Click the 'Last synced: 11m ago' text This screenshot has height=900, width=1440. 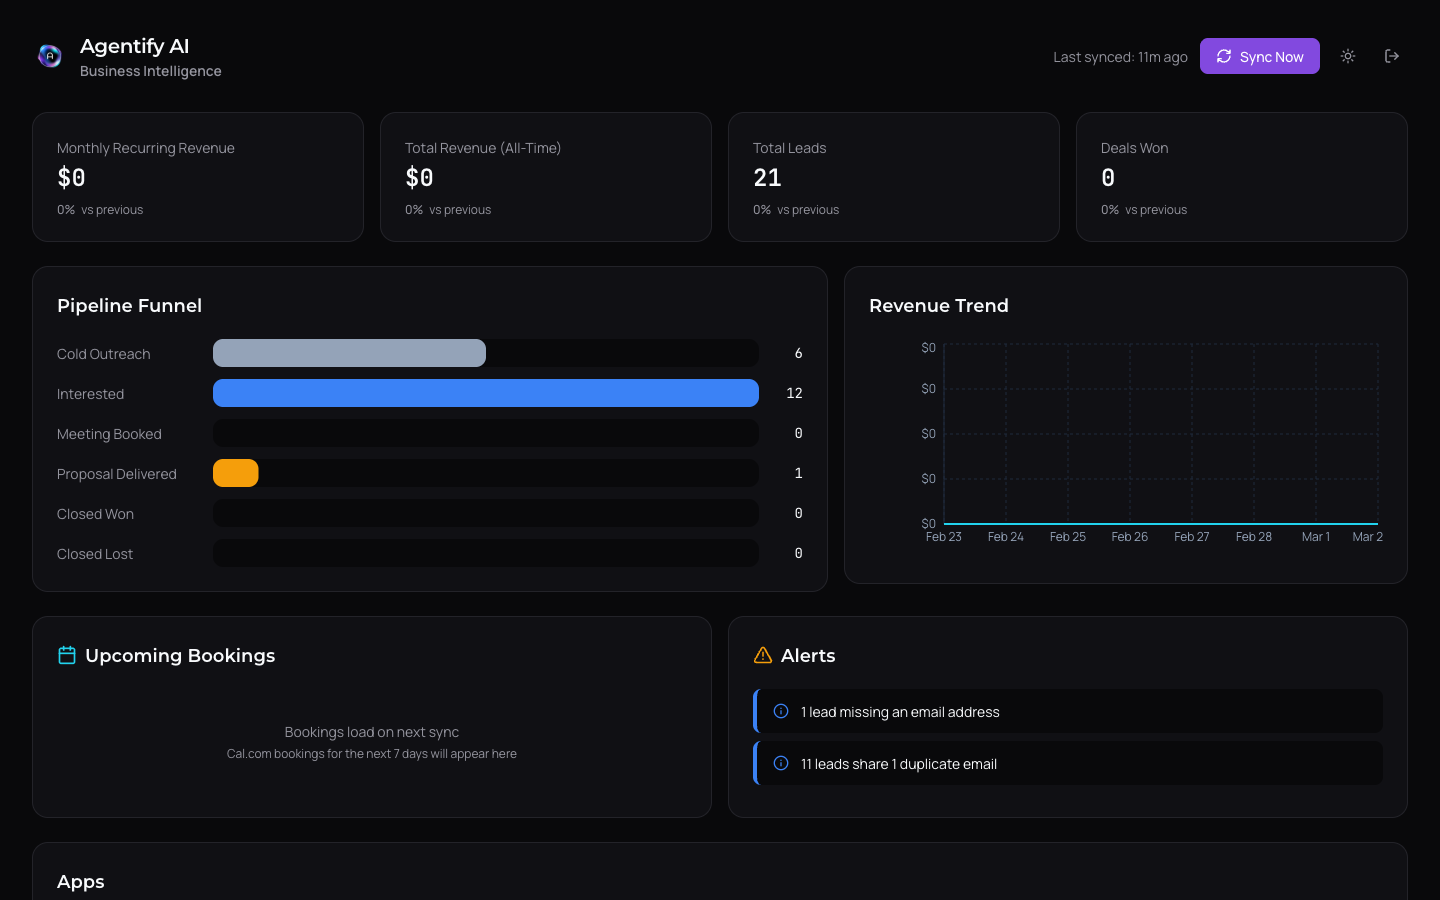(x=1120, y=57)
